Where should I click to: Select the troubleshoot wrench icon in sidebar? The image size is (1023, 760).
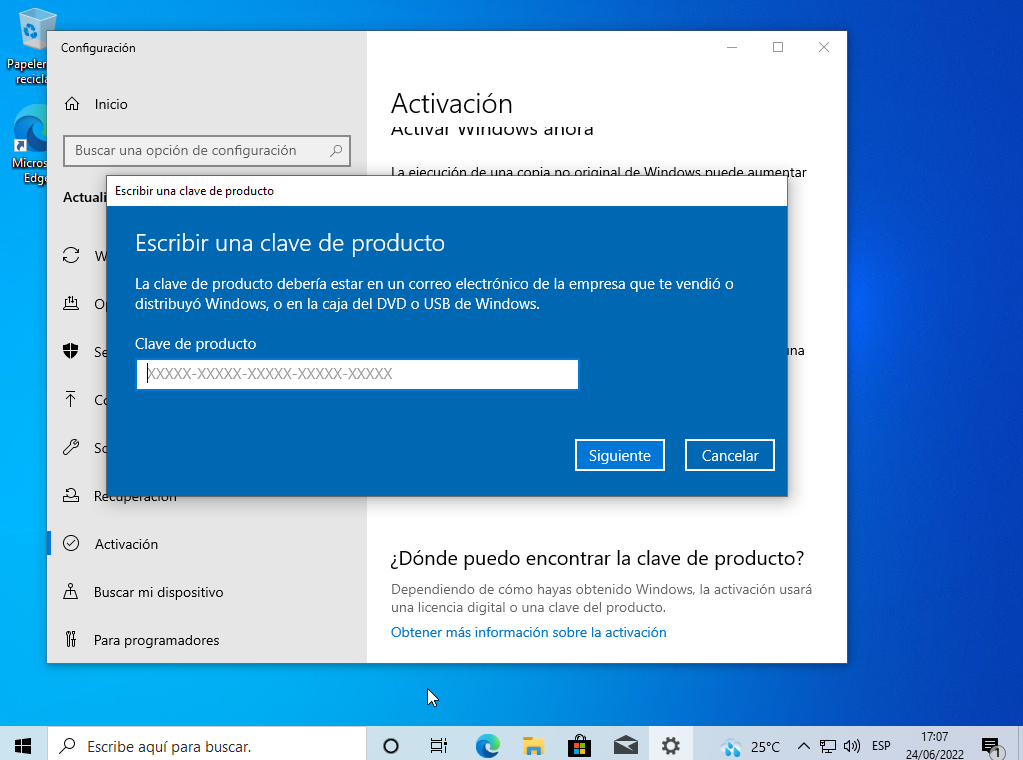pos(71,448)
